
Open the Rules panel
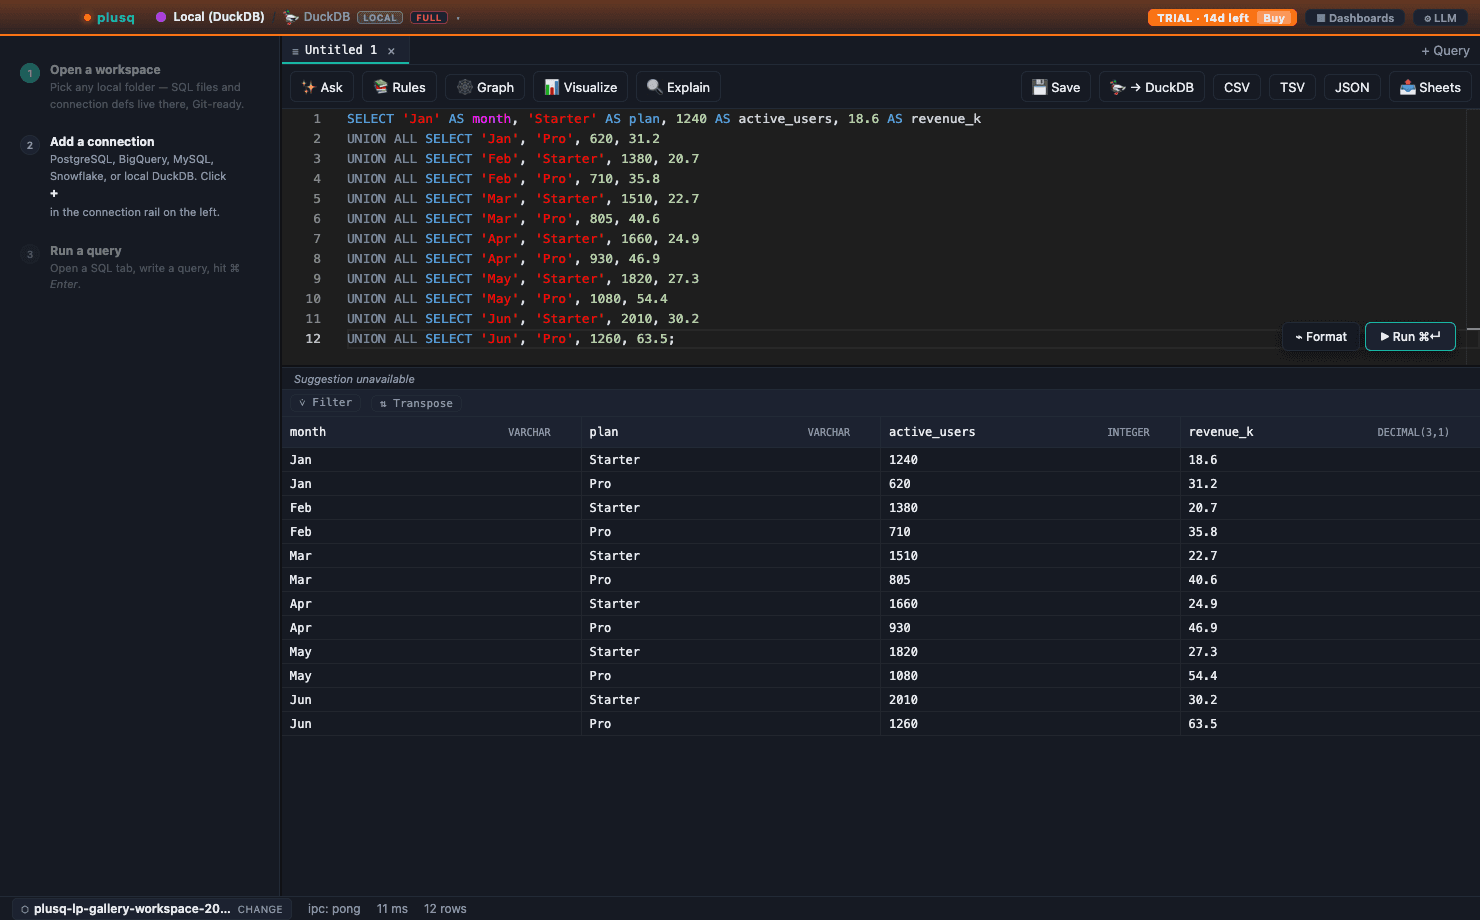coord(399,87)
